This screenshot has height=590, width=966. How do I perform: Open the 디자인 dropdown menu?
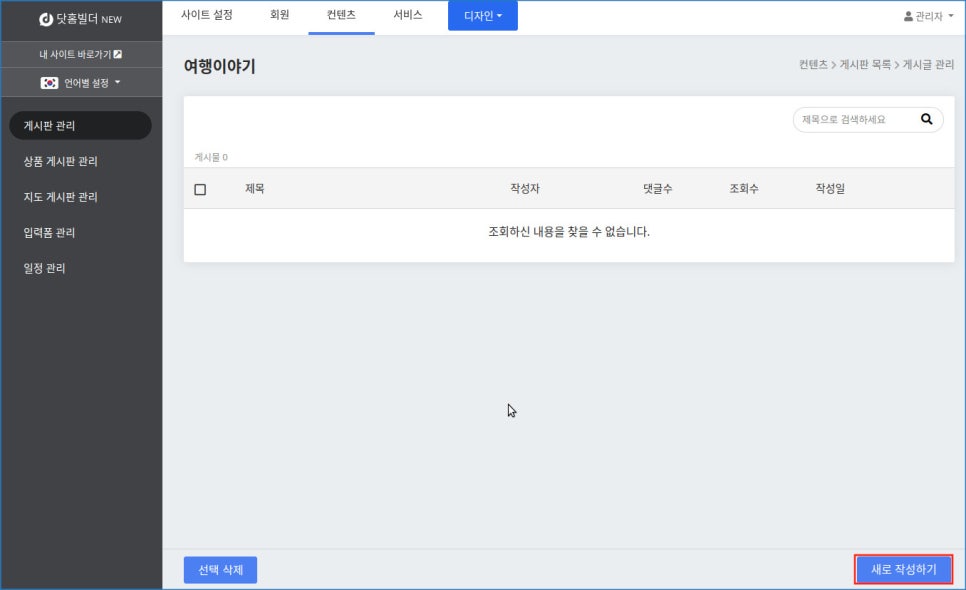482,15
